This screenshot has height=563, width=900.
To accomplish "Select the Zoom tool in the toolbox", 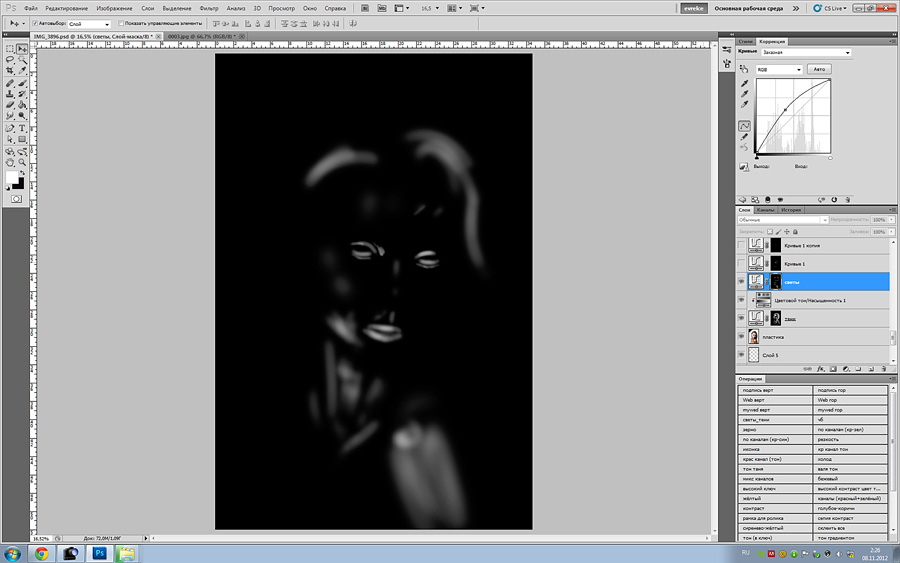I will [22, 163].
